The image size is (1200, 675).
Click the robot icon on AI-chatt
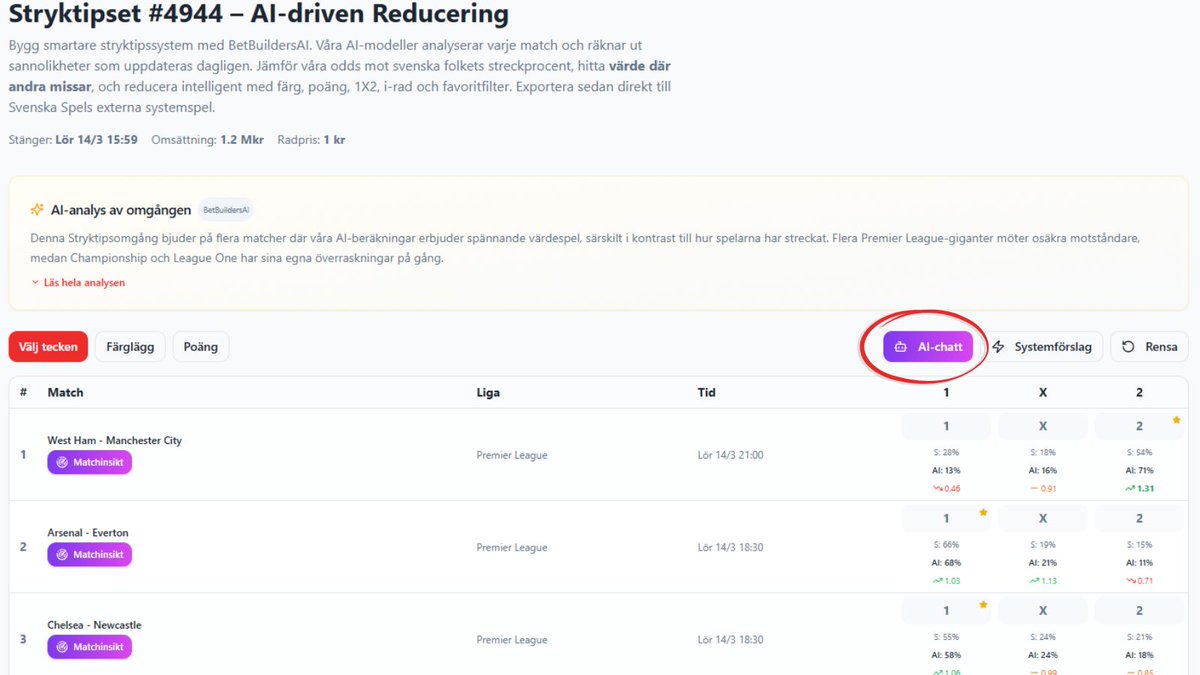(x=900, y=347)
